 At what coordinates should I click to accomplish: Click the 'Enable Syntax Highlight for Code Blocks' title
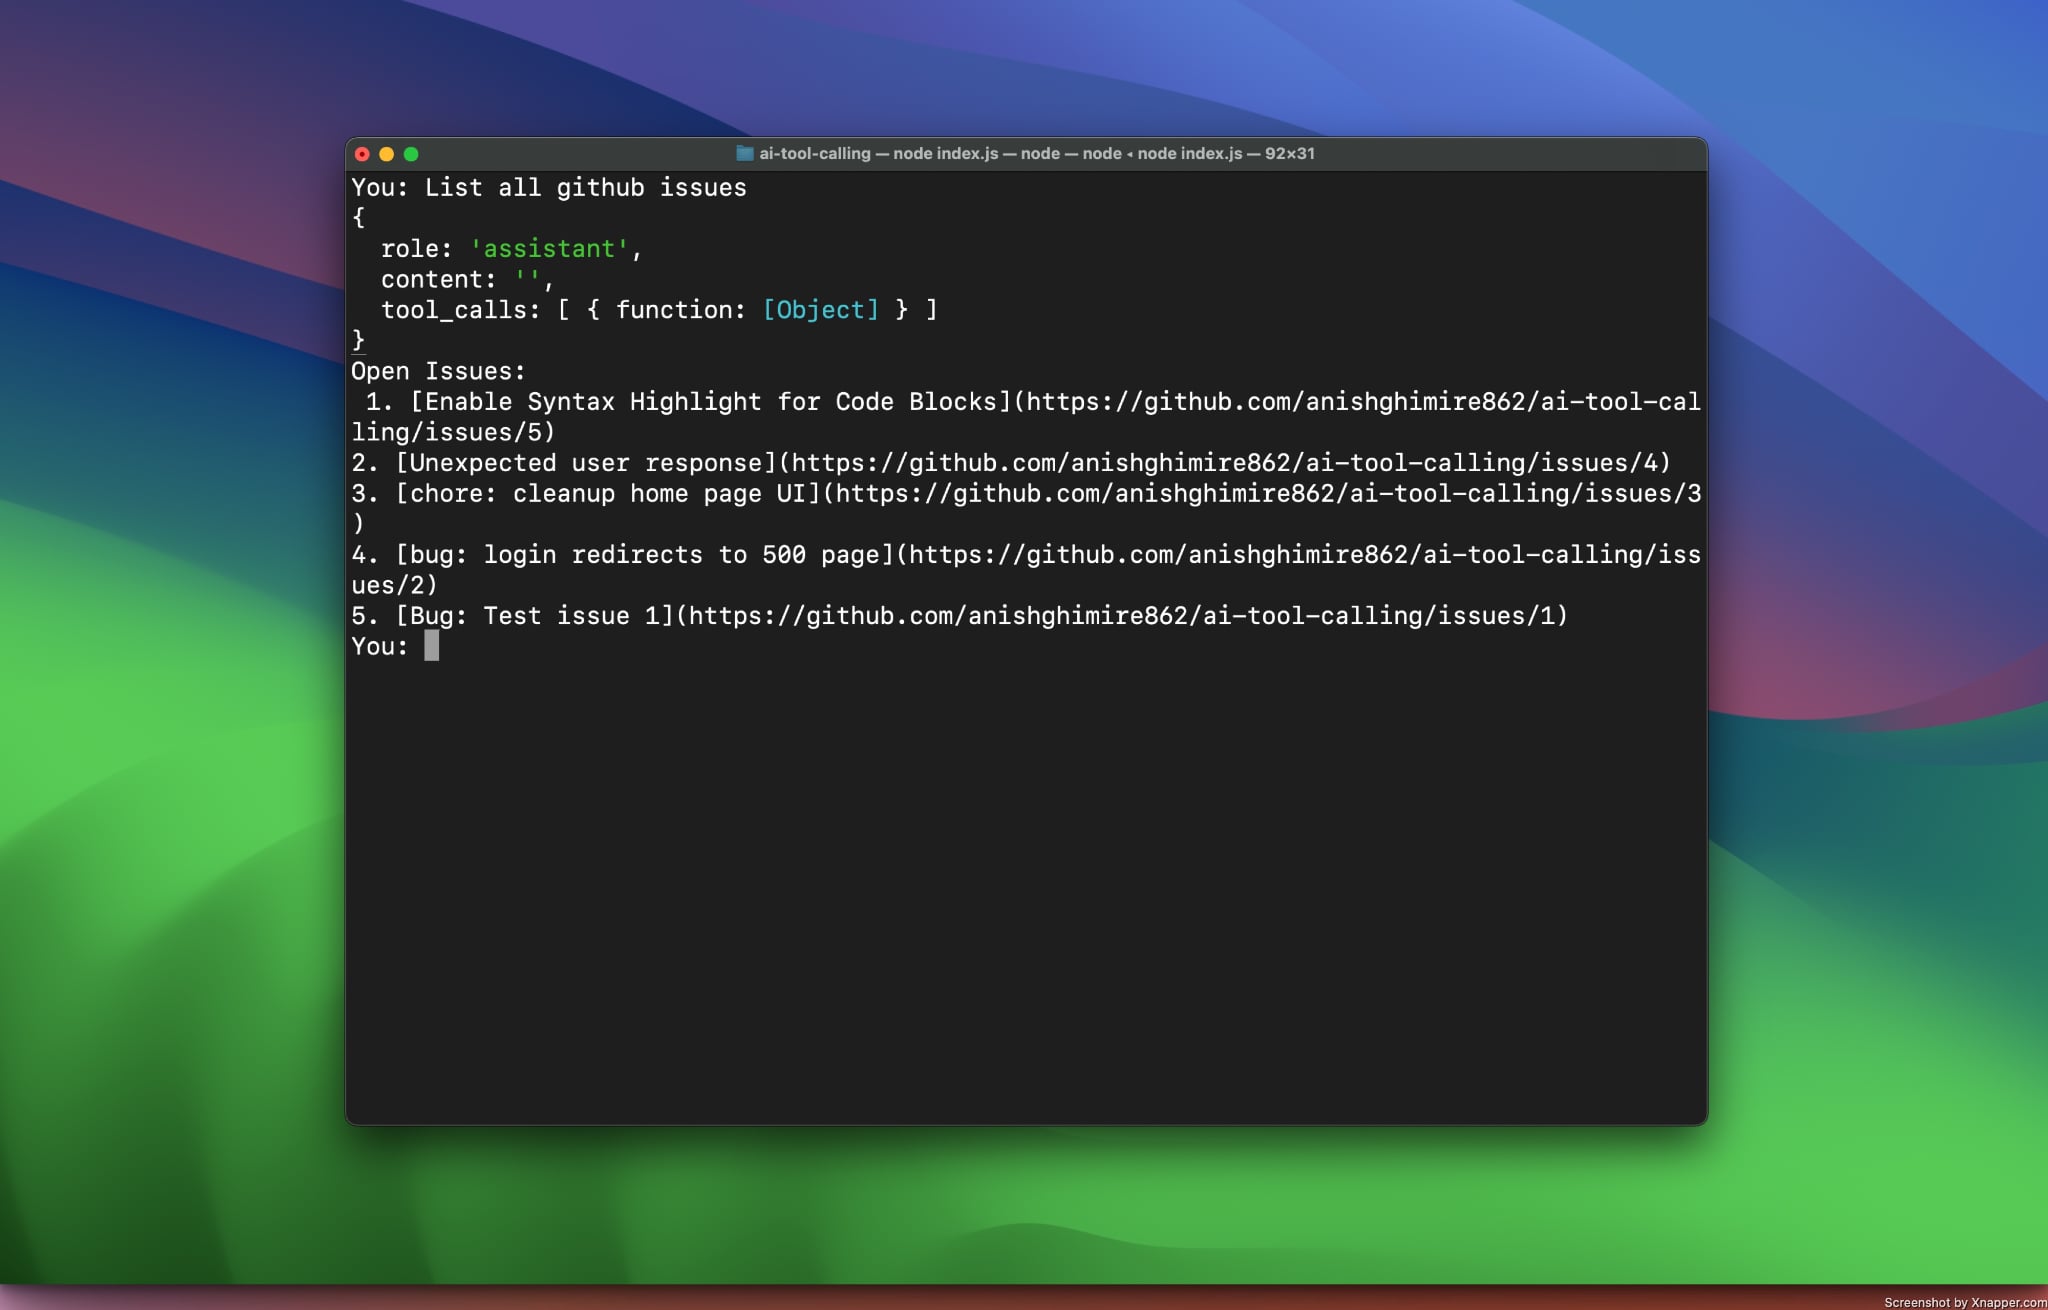point(710,402)
